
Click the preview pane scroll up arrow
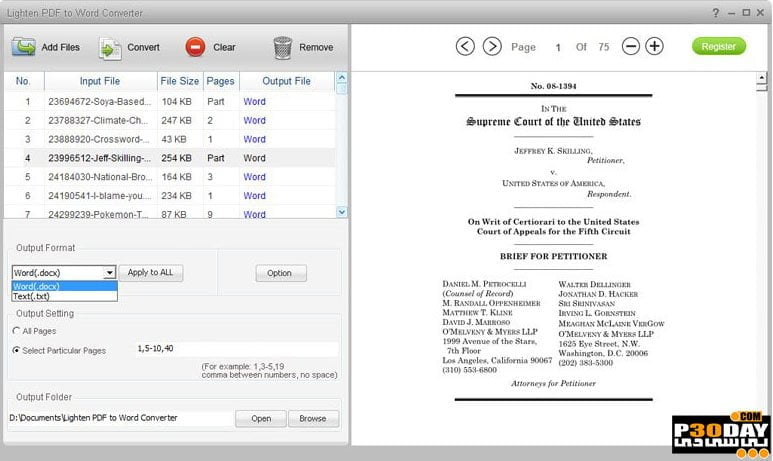[762, 78]
